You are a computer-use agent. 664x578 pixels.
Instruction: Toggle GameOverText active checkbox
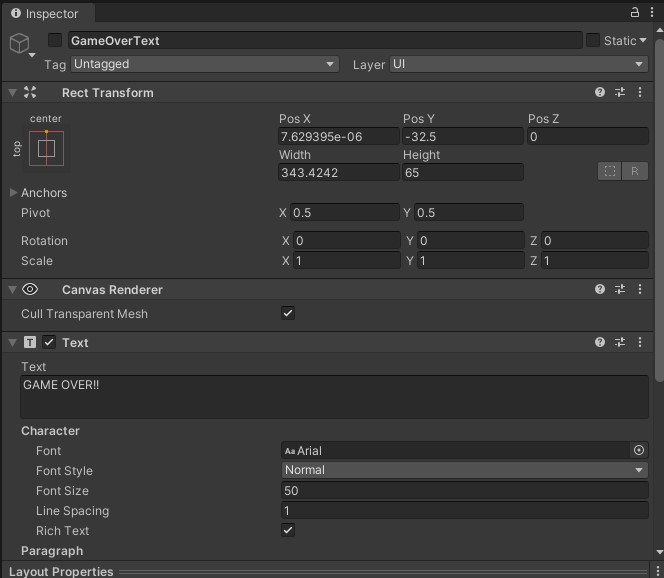(55, 41)
